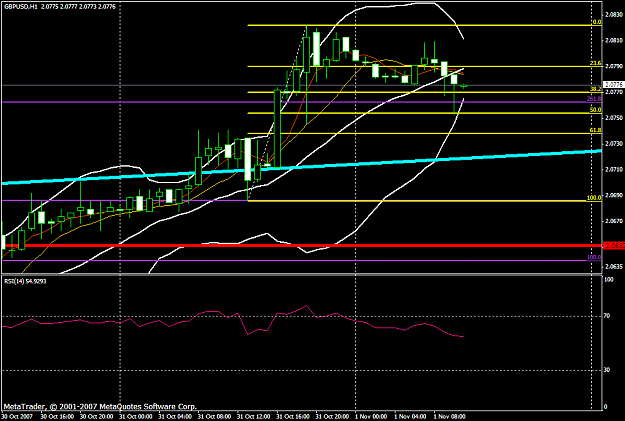This screenshot has height=421, width=625.
Task: Click the RSI(14) 54.9293 indicator label
Action: tap(25, 281)
